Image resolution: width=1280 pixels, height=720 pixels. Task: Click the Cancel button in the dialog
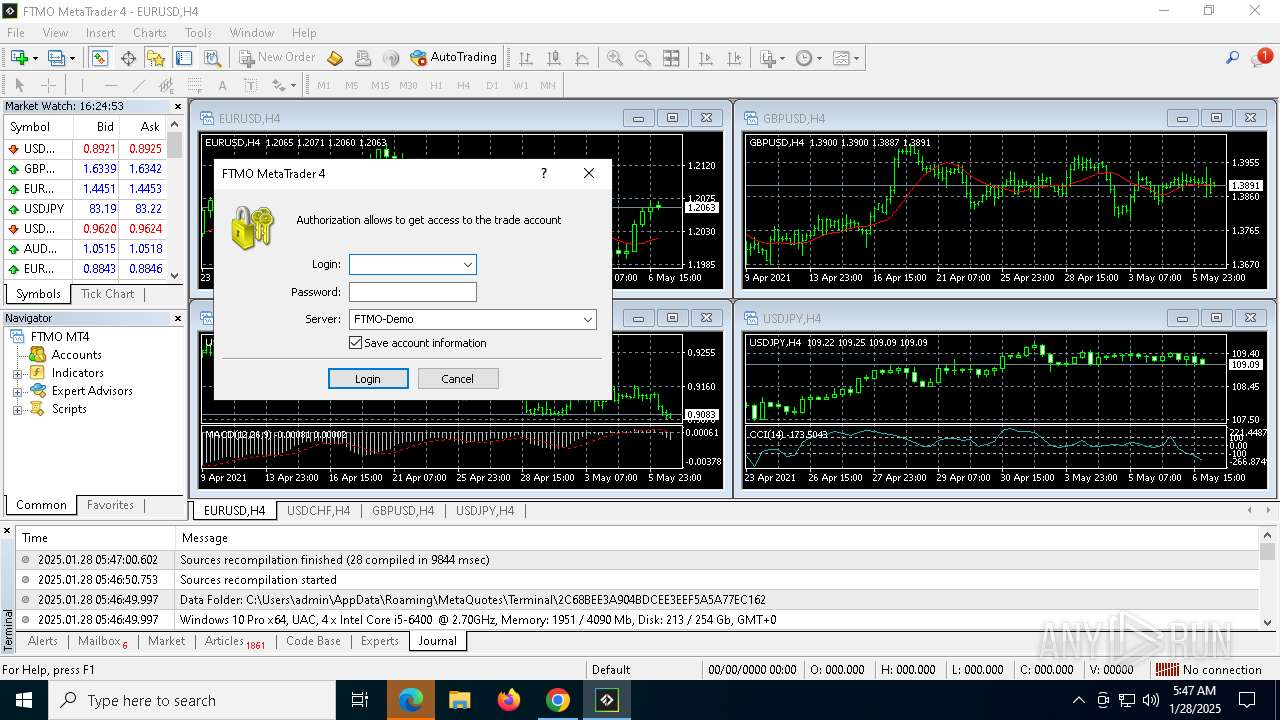(x=458, y=379)
